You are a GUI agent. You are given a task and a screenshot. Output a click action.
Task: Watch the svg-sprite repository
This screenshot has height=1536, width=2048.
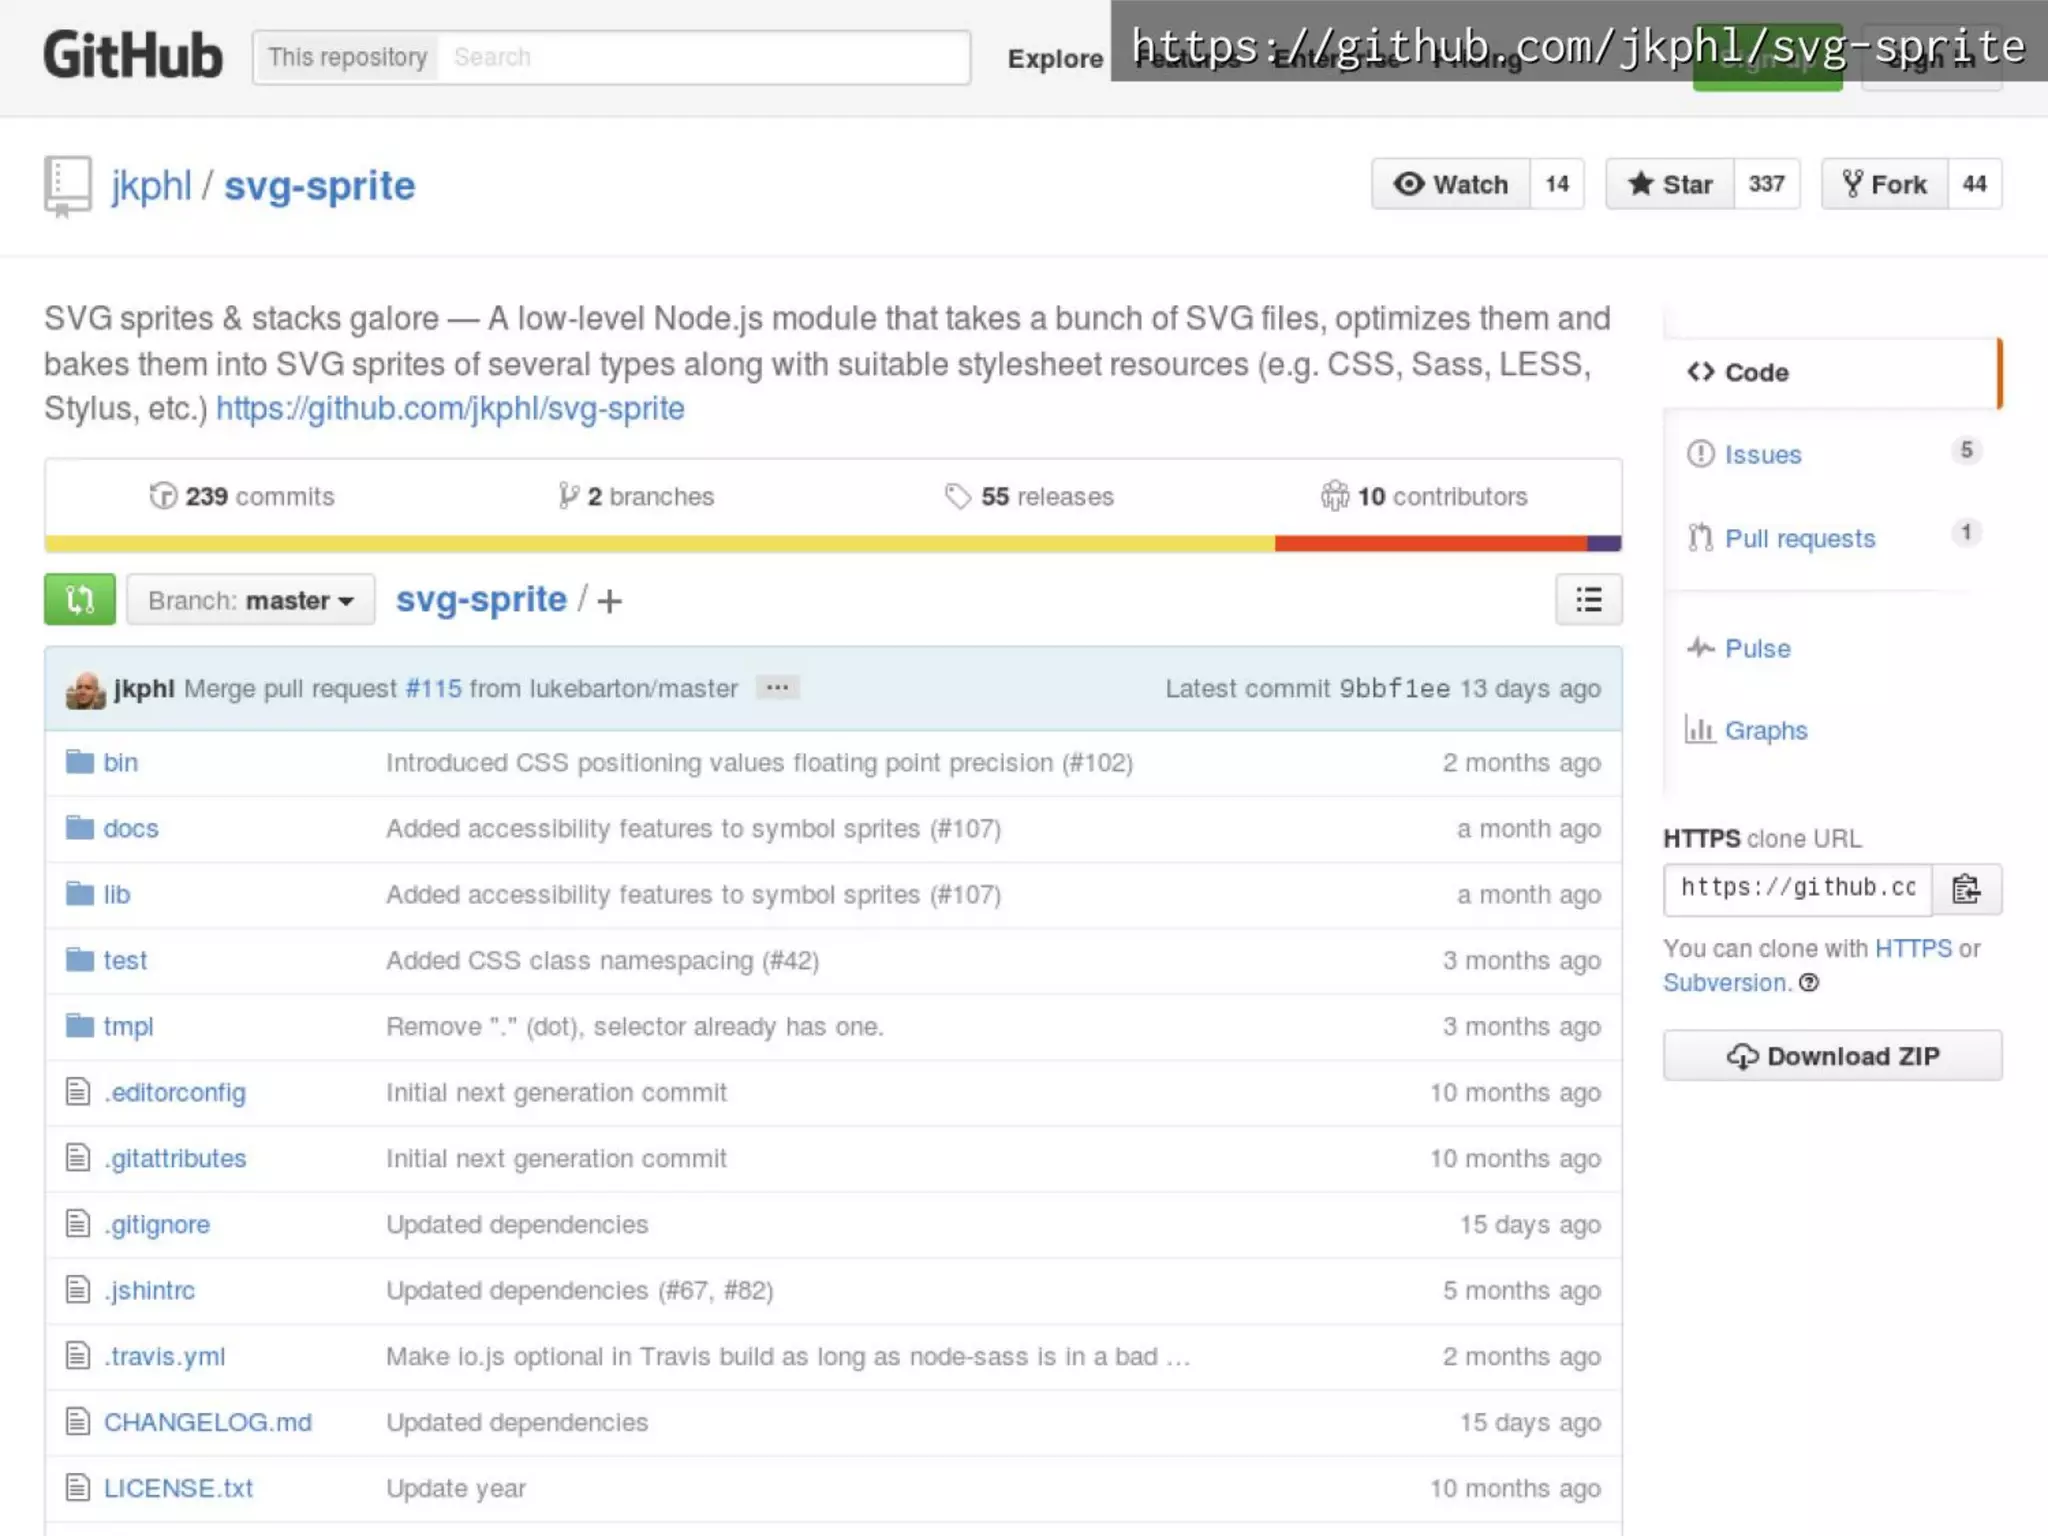pyautogui.click(x=1451, y=184)
